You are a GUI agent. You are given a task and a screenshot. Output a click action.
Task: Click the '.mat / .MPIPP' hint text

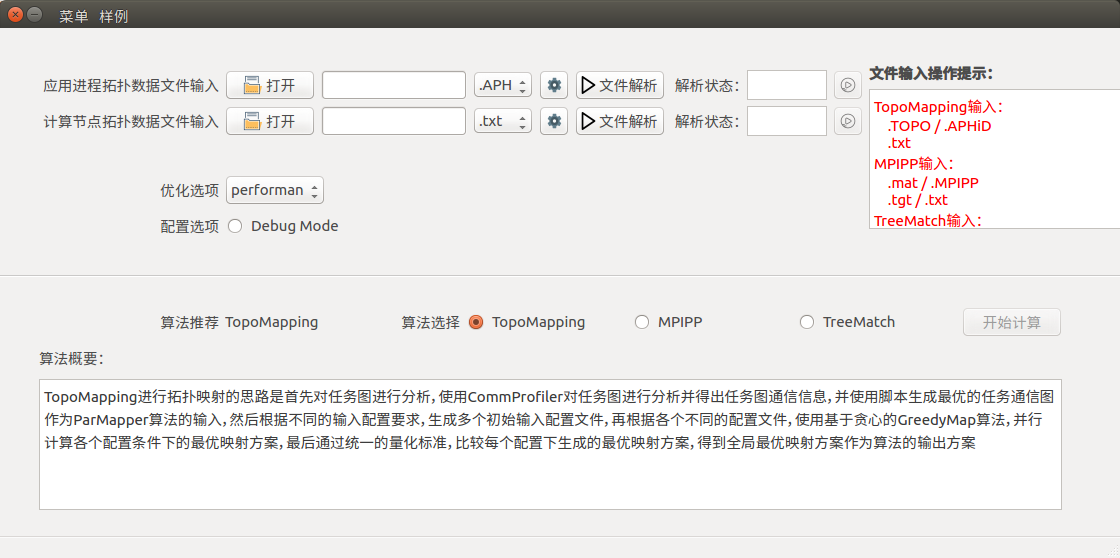(933, 182)
